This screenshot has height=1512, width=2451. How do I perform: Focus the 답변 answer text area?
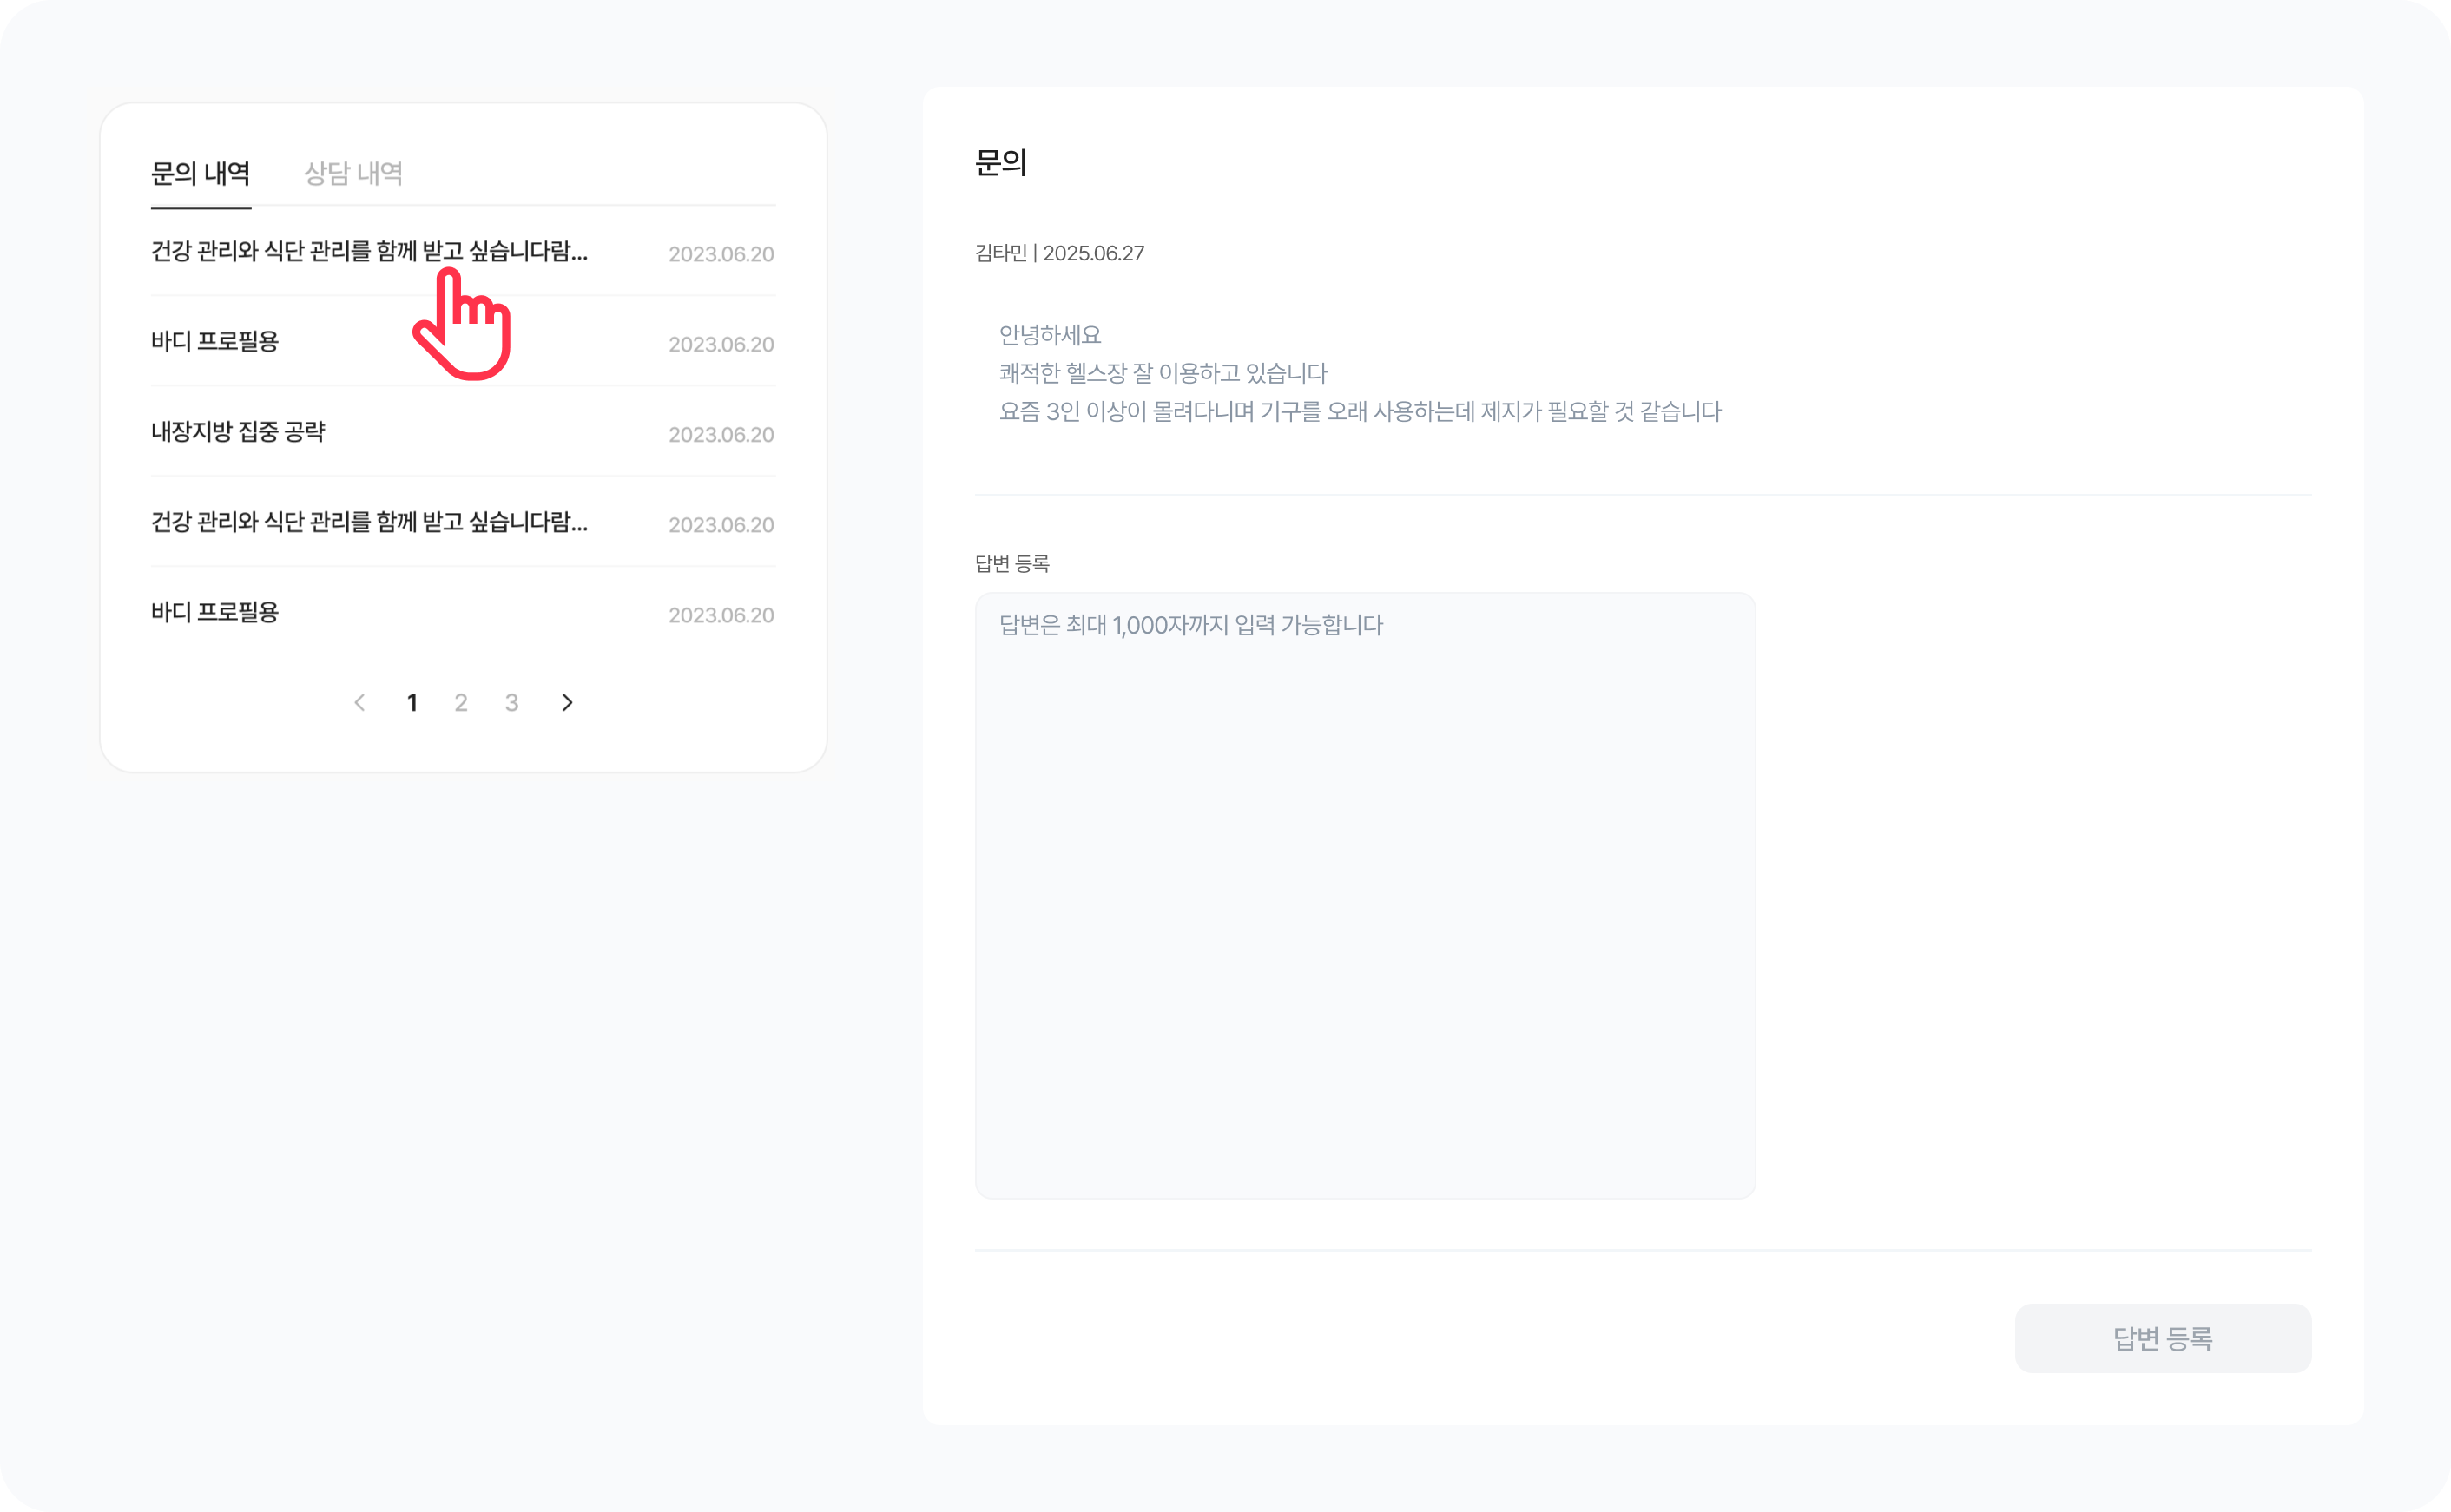click(1365, 895)
